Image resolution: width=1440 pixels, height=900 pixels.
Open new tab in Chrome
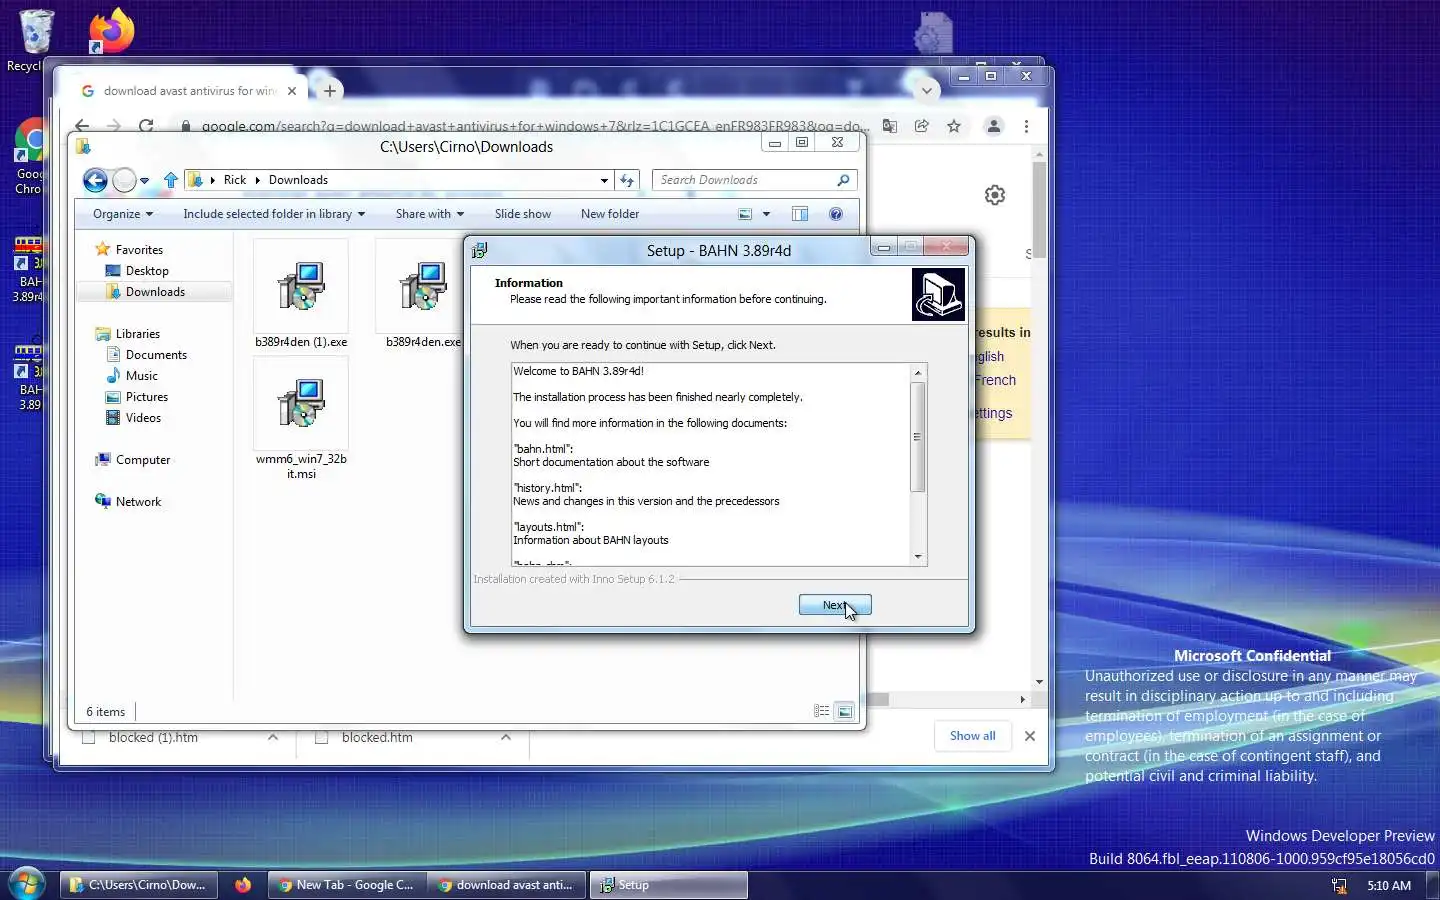tap(329, 91)
